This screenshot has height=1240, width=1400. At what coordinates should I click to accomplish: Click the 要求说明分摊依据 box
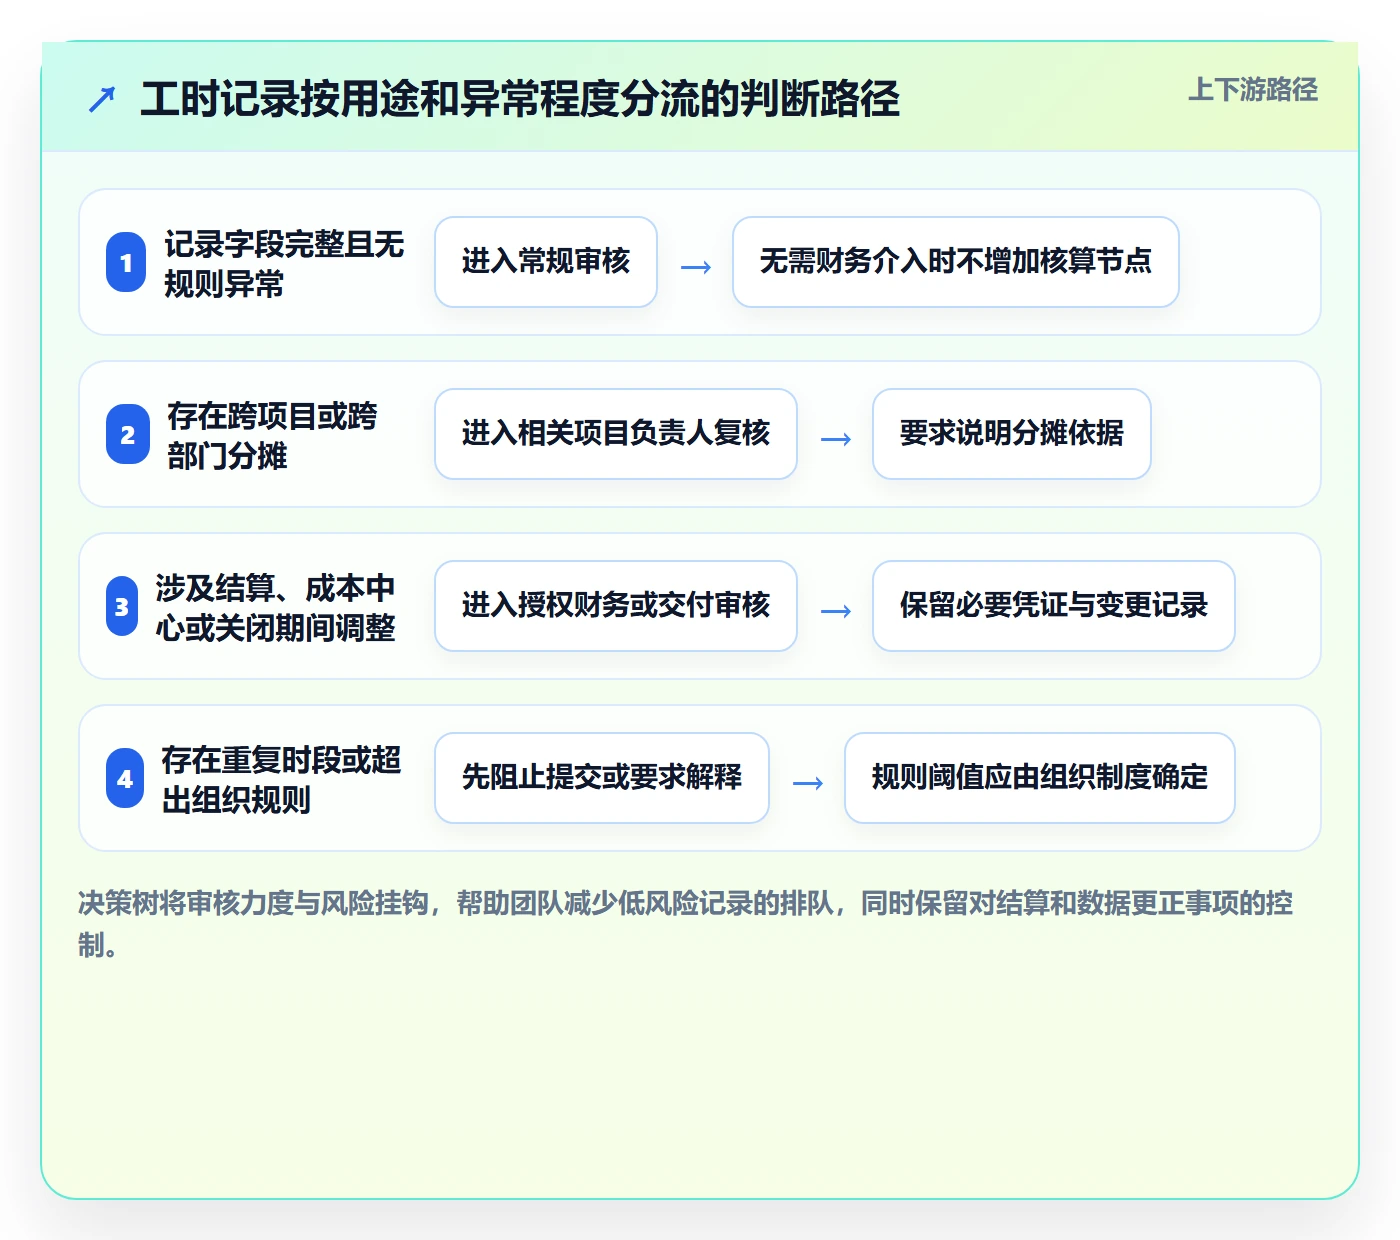click(1012, 434)
